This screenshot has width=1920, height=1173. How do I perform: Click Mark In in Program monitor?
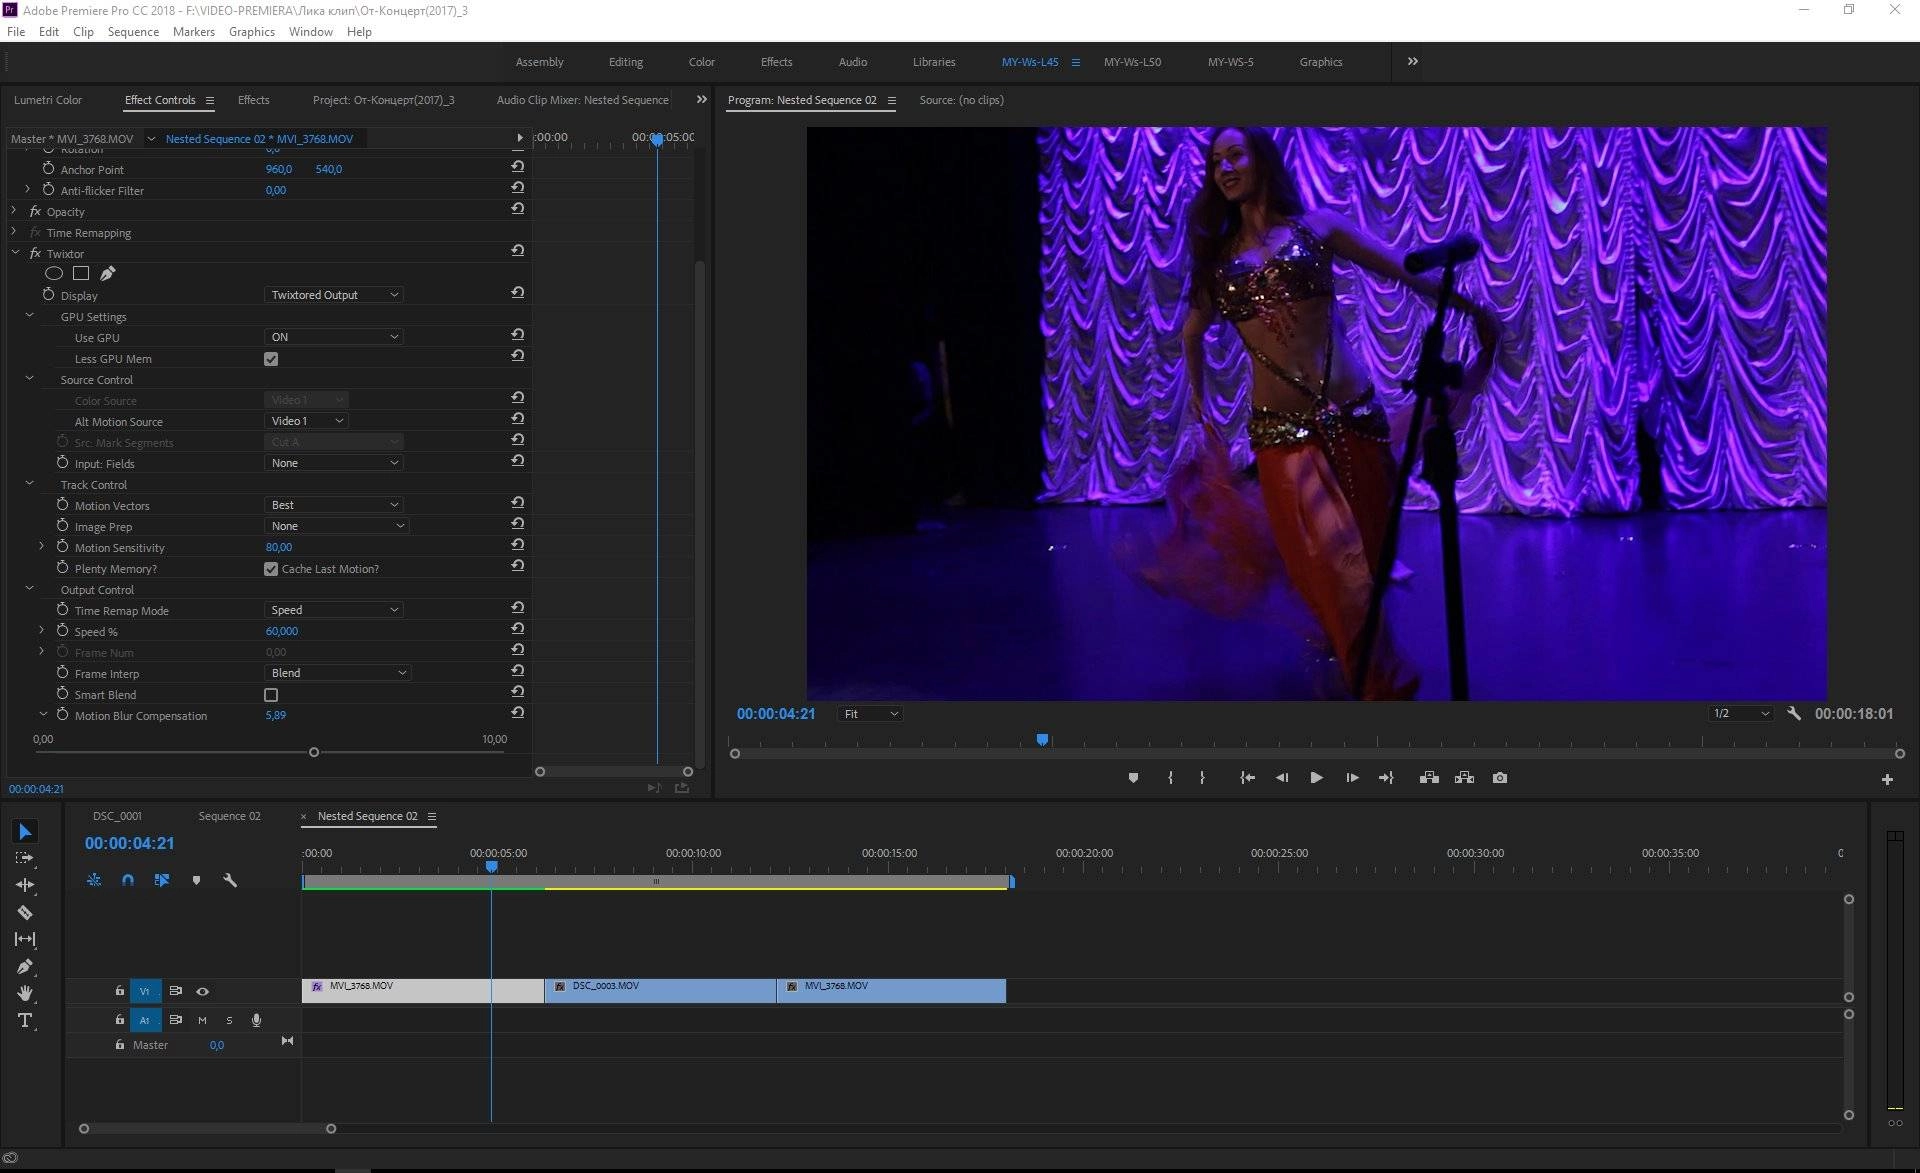1170,778
